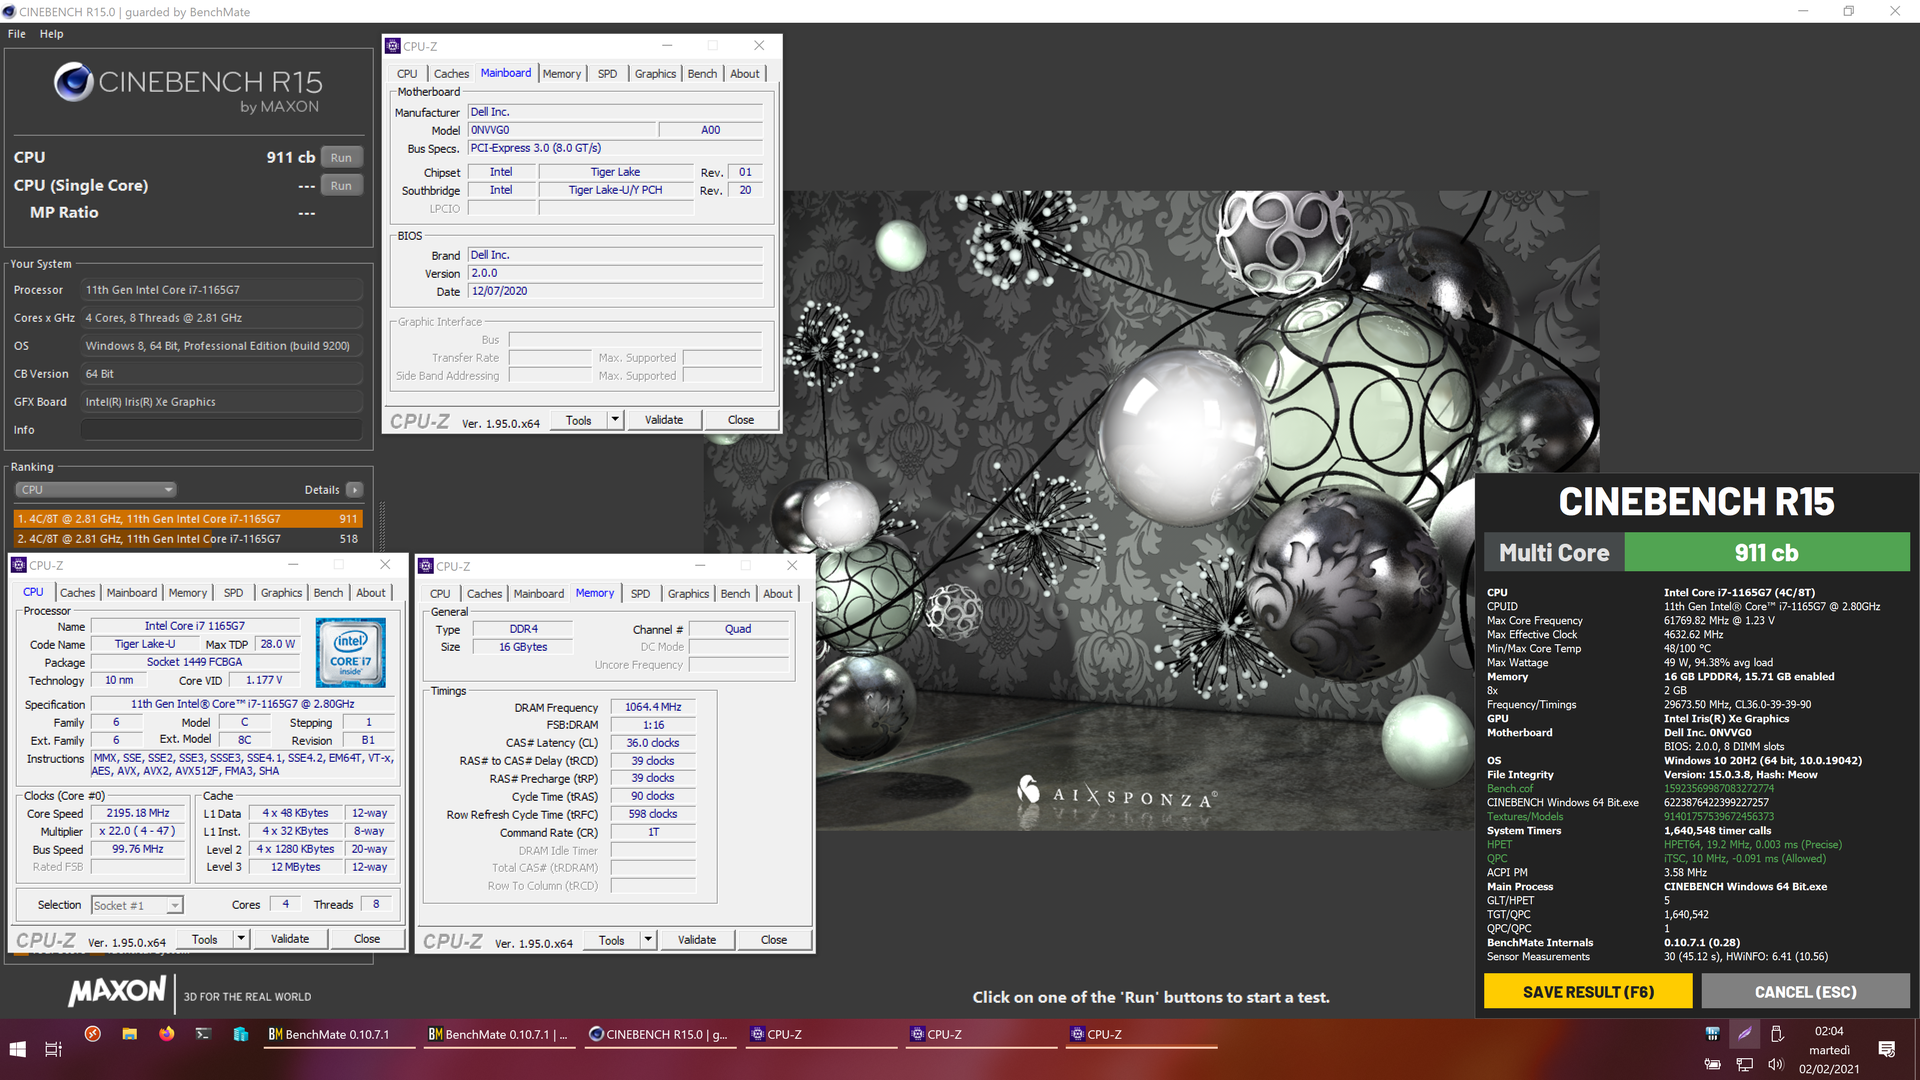Click the 911 cb Multi Core score bar
1920x1080 pixels.
[1767, 553]
